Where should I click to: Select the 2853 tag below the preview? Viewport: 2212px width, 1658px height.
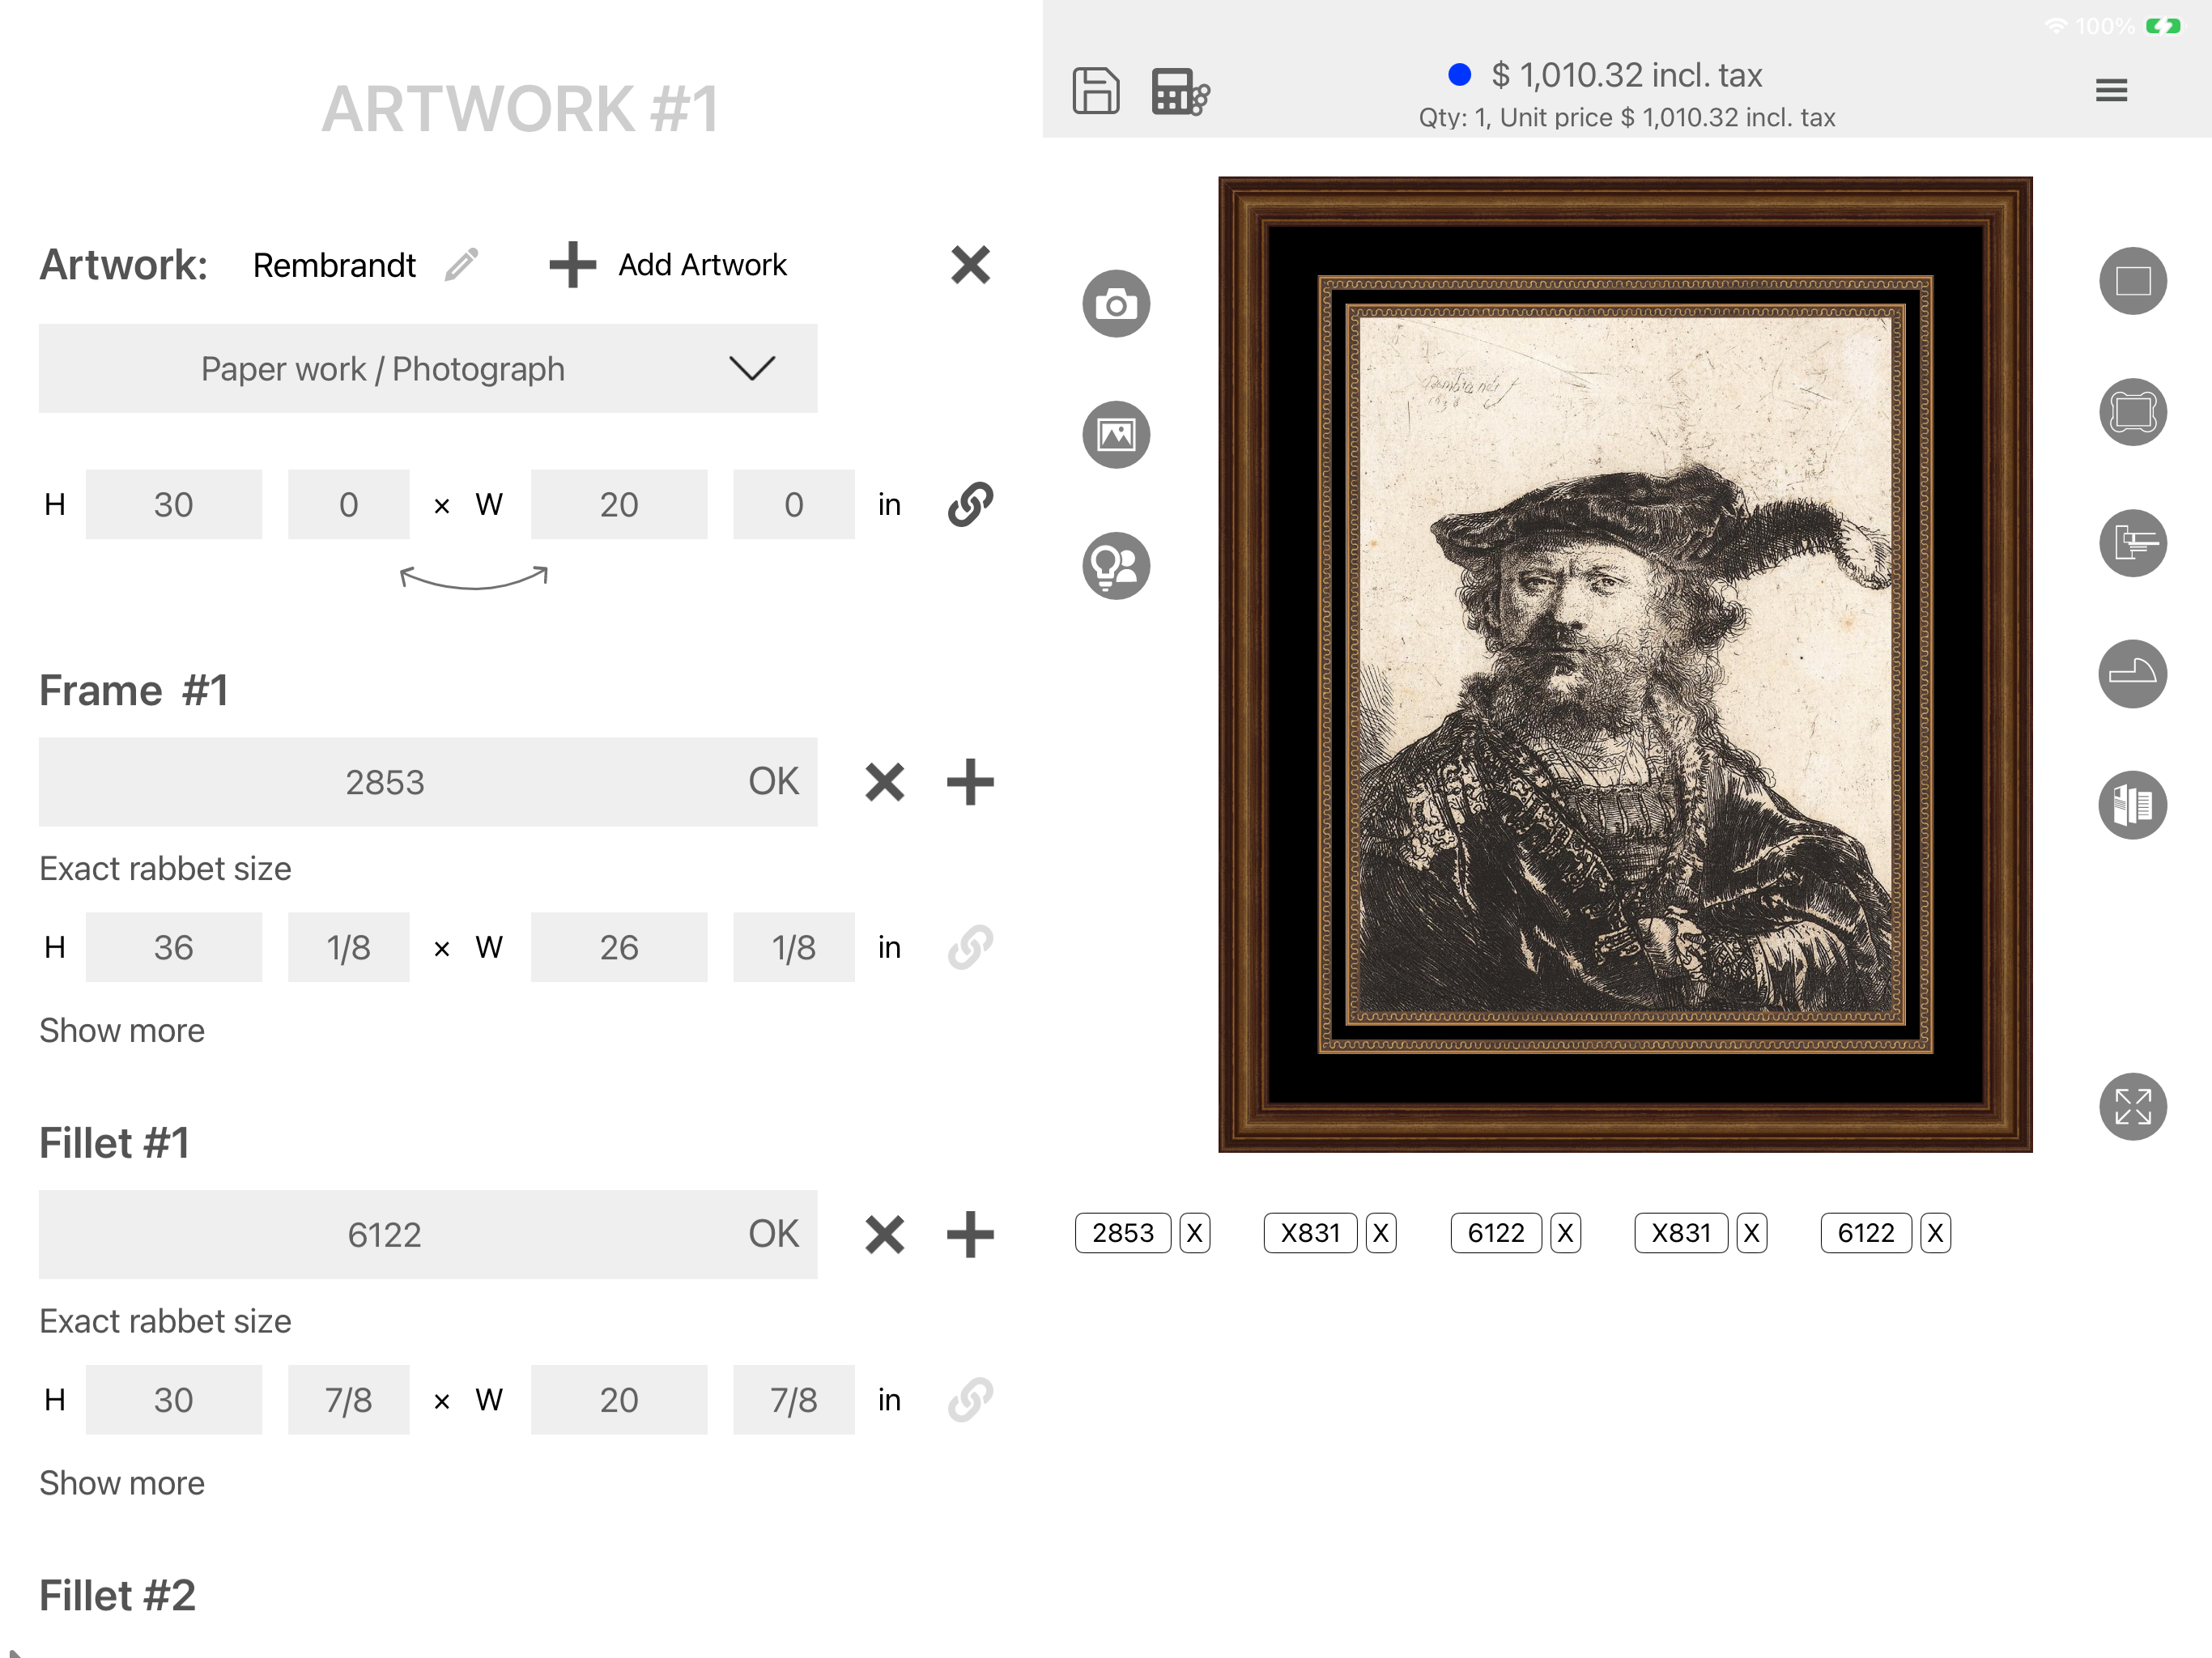tap(1123, 1233)
